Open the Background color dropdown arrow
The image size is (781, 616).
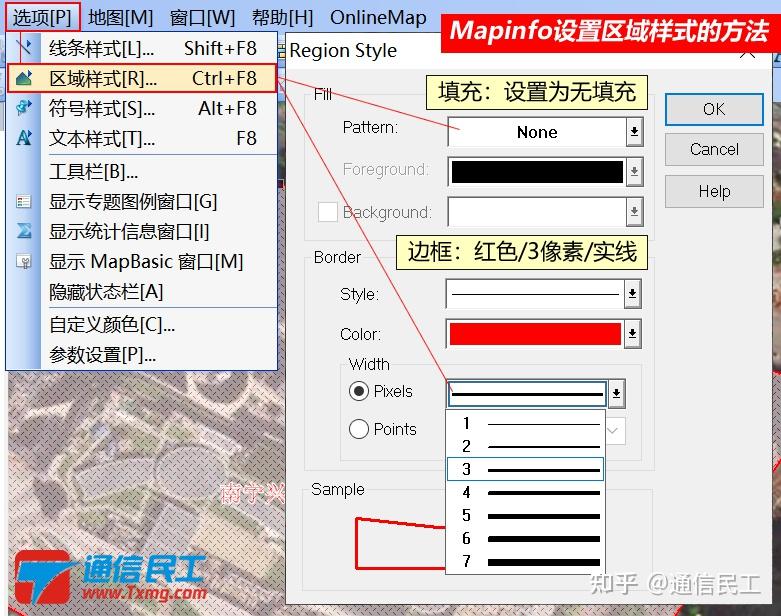pos(634,212)
